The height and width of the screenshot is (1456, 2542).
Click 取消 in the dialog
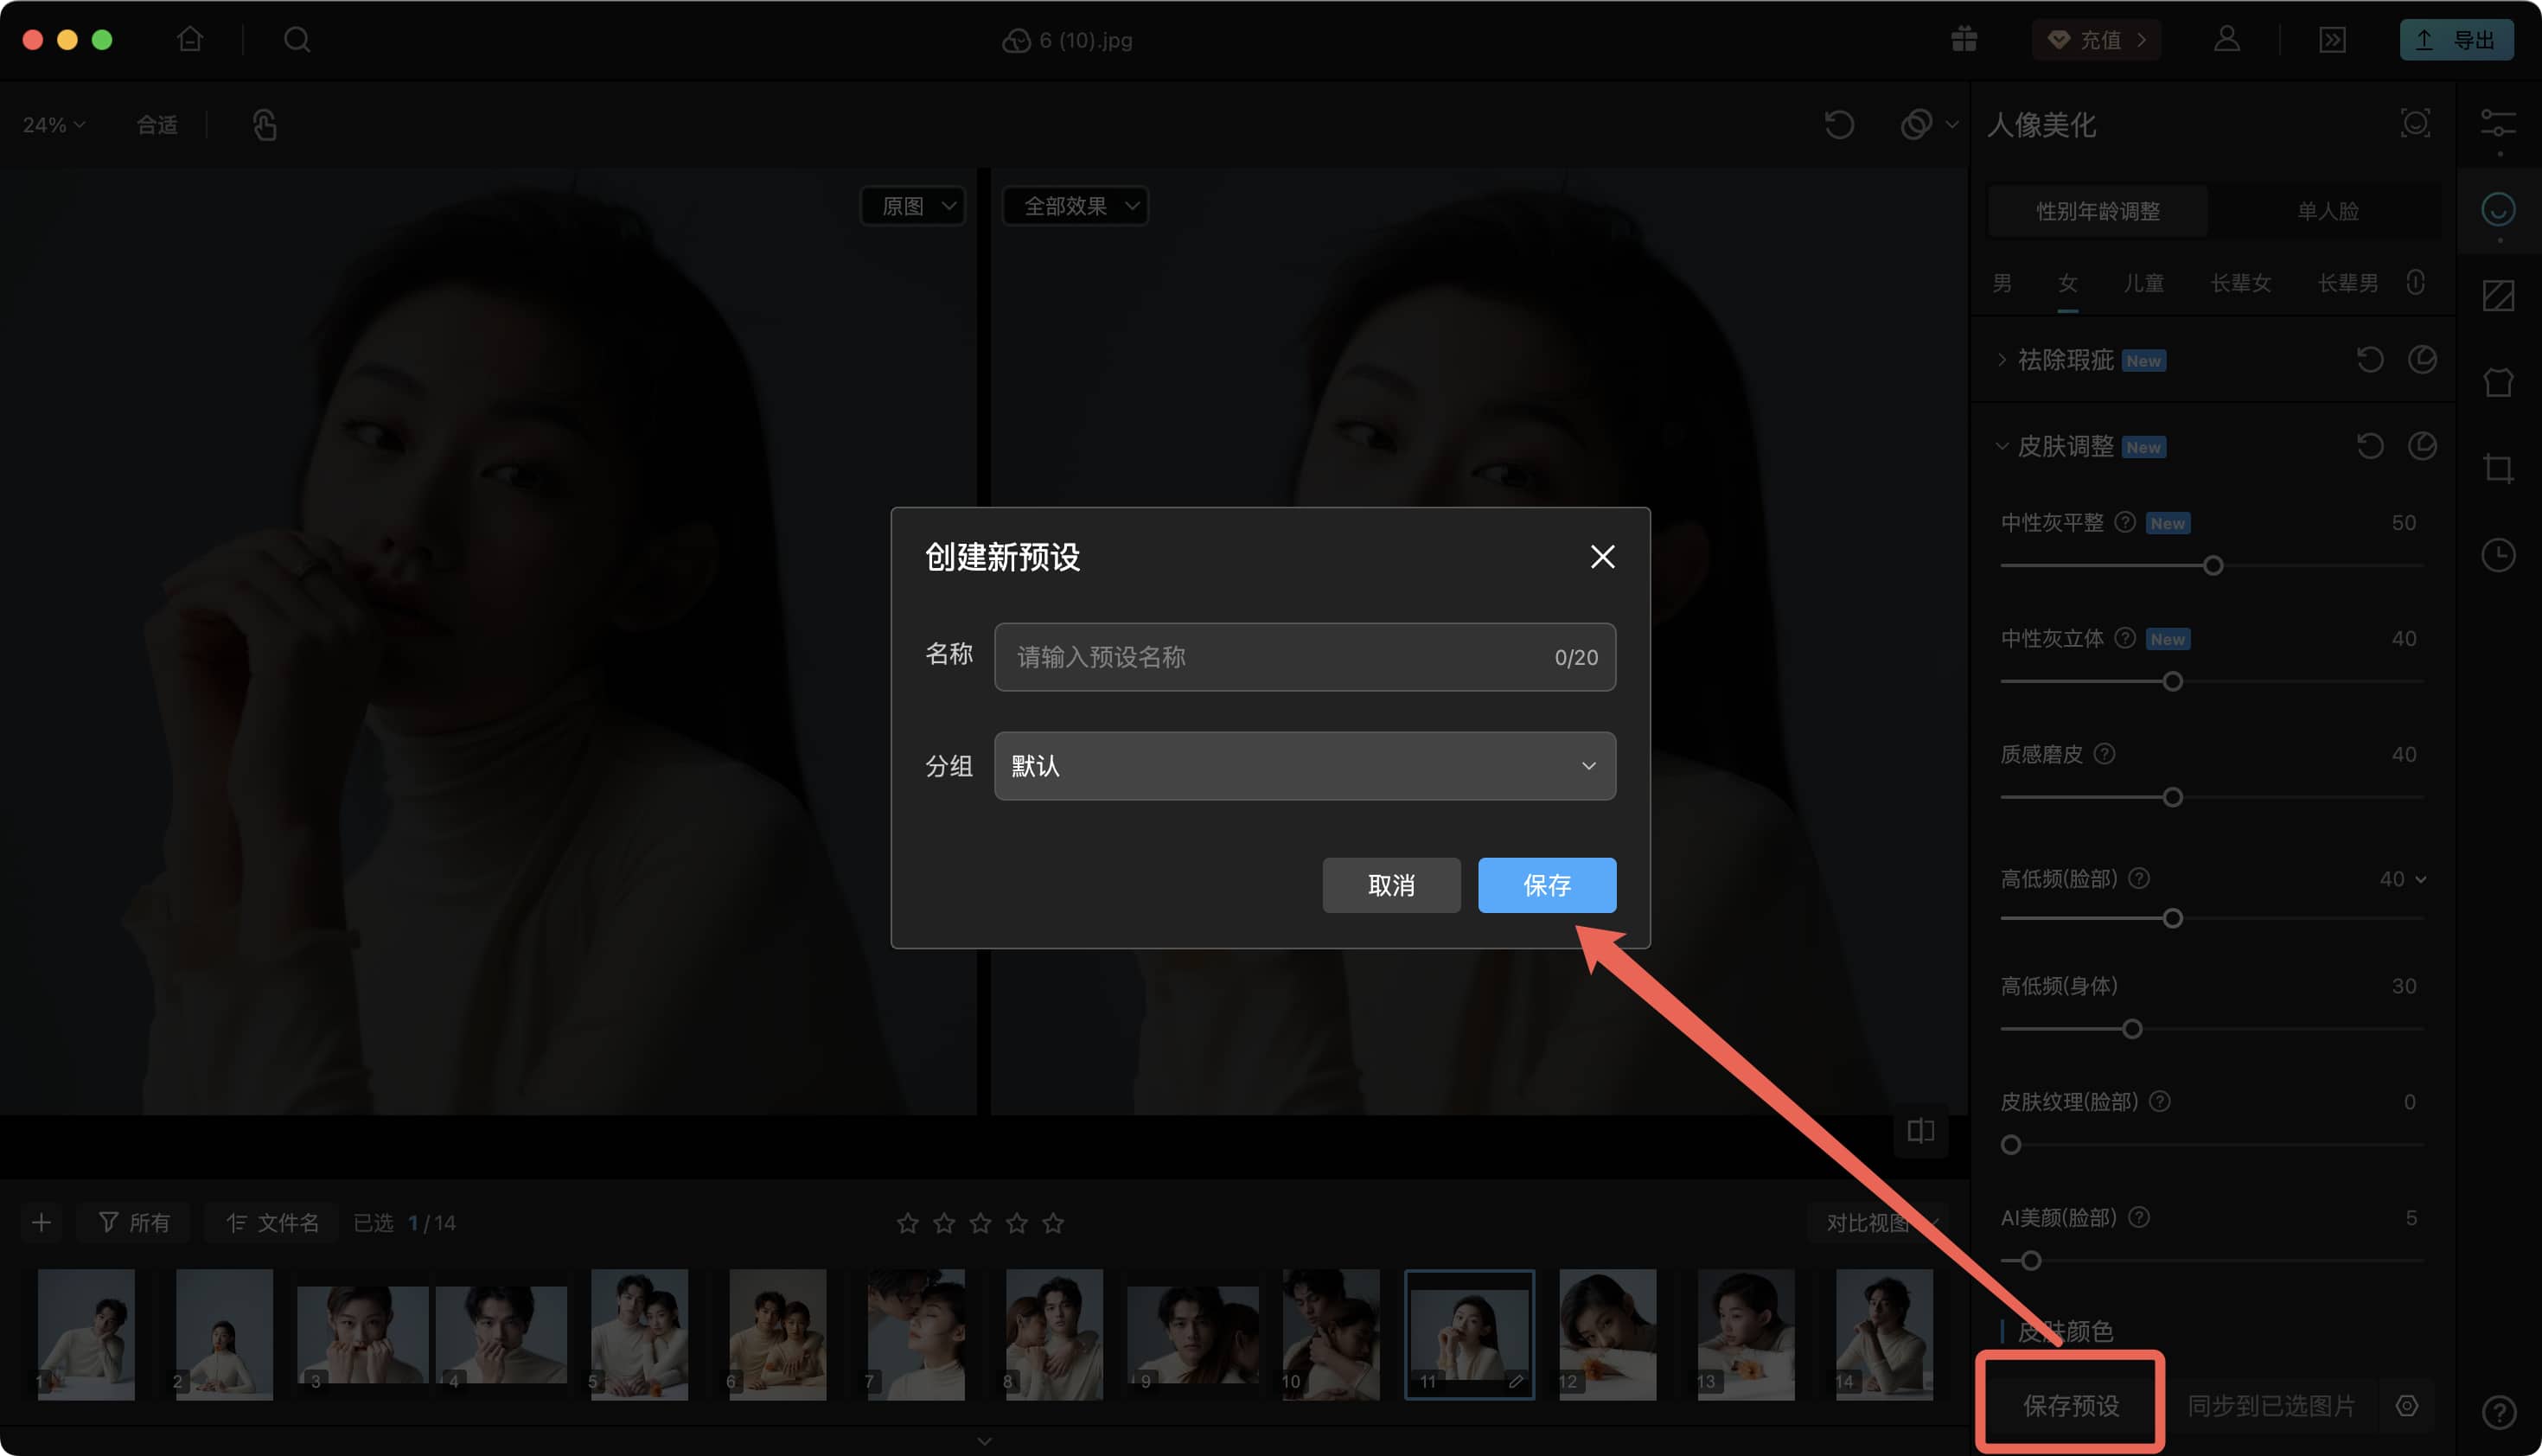pos(1391,885)
